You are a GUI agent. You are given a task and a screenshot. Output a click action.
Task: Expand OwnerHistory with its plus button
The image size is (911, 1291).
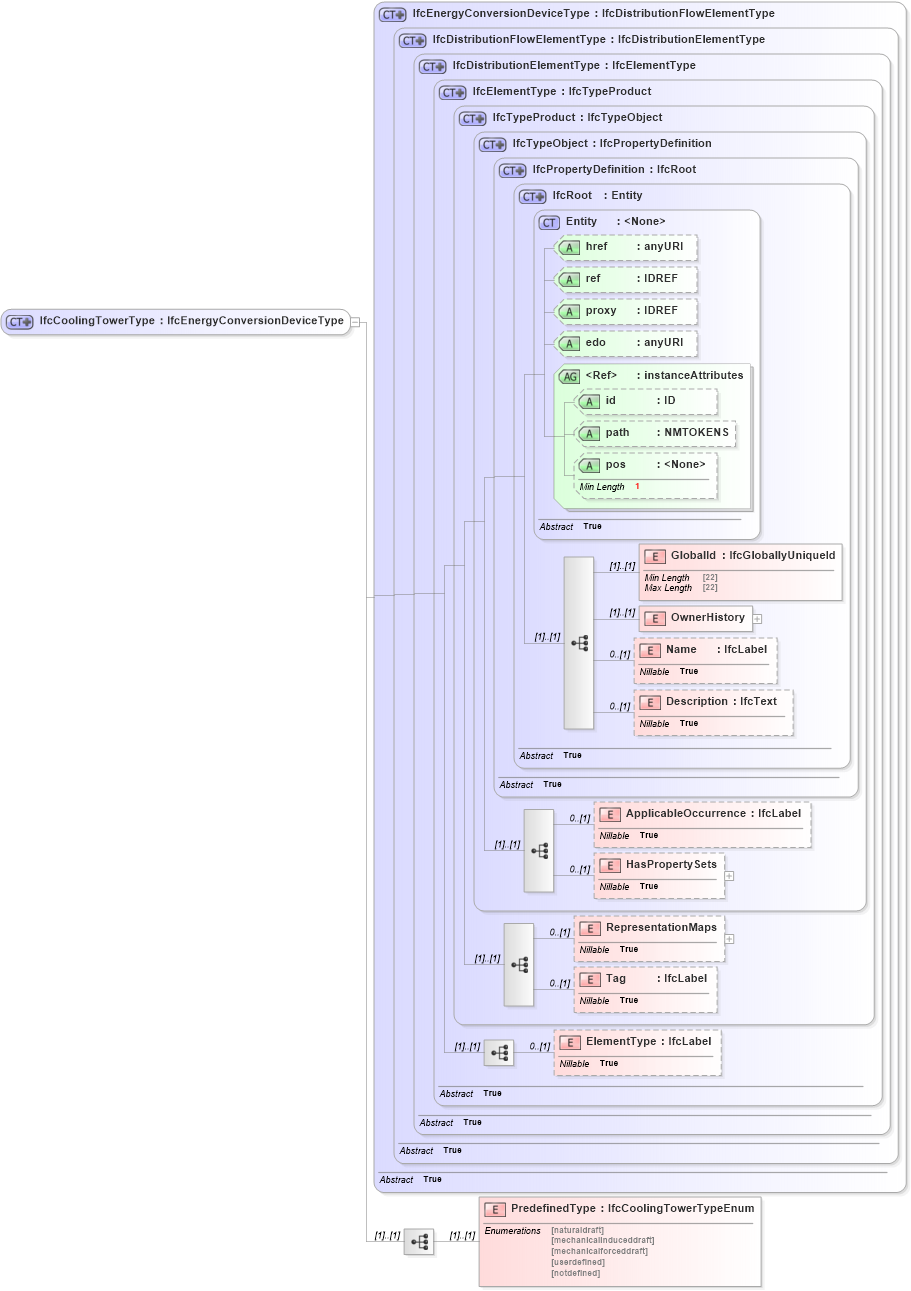[757, 619]
